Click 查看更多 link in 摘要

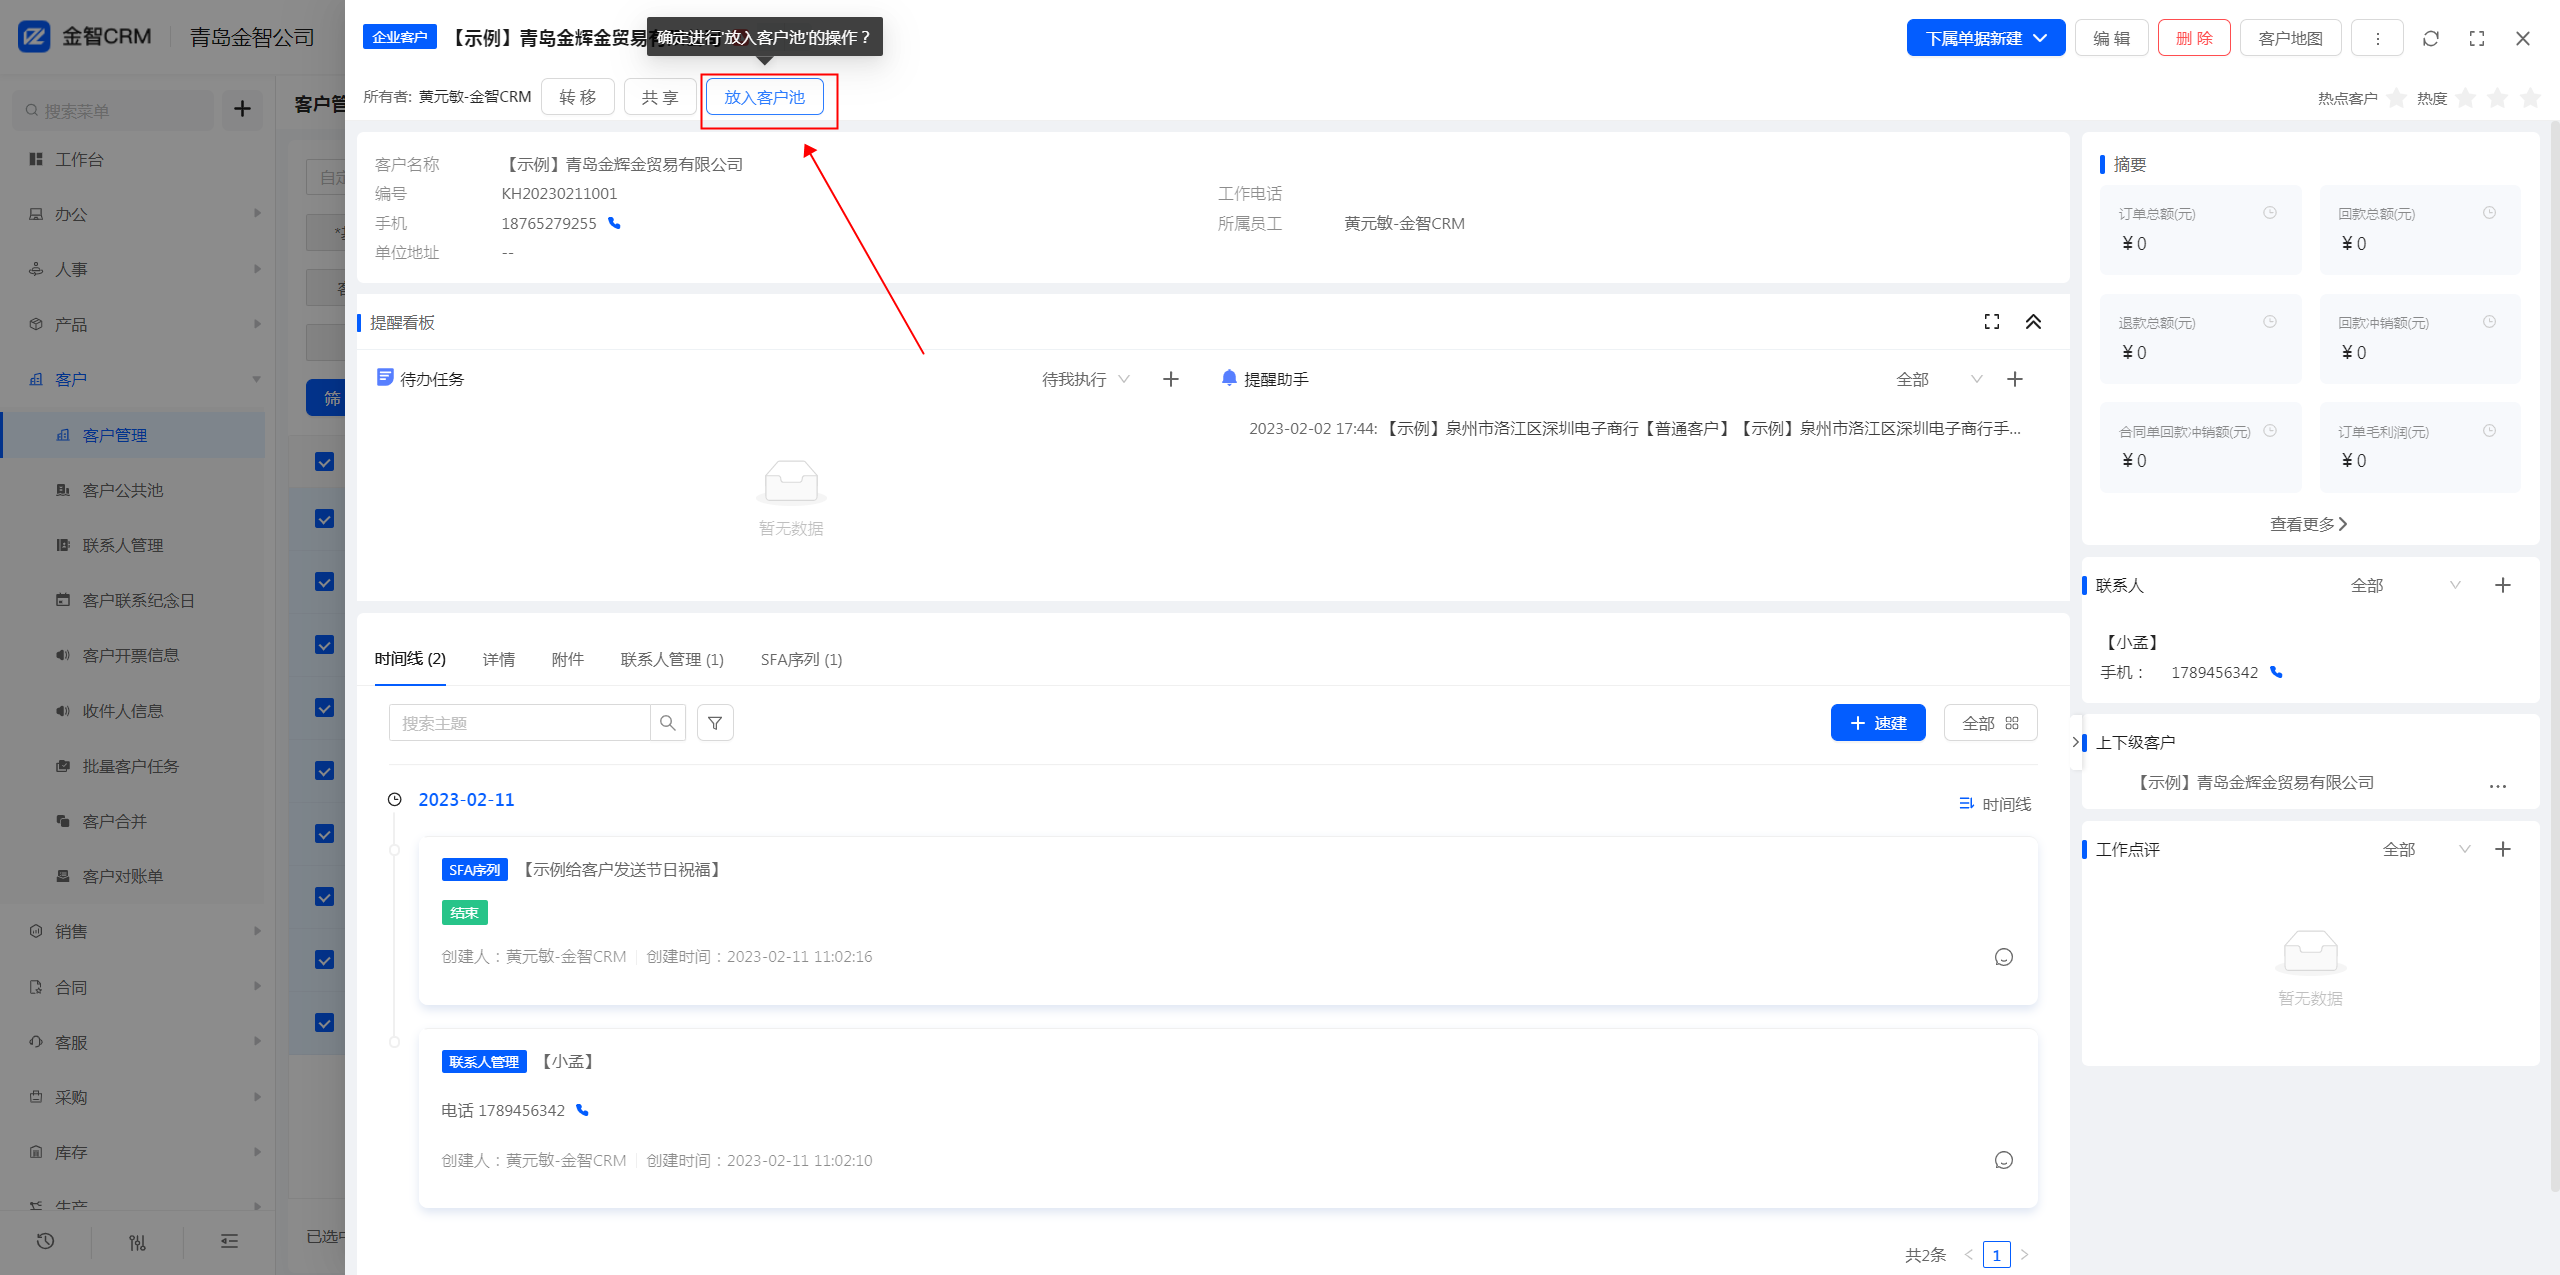[2308, 524]
